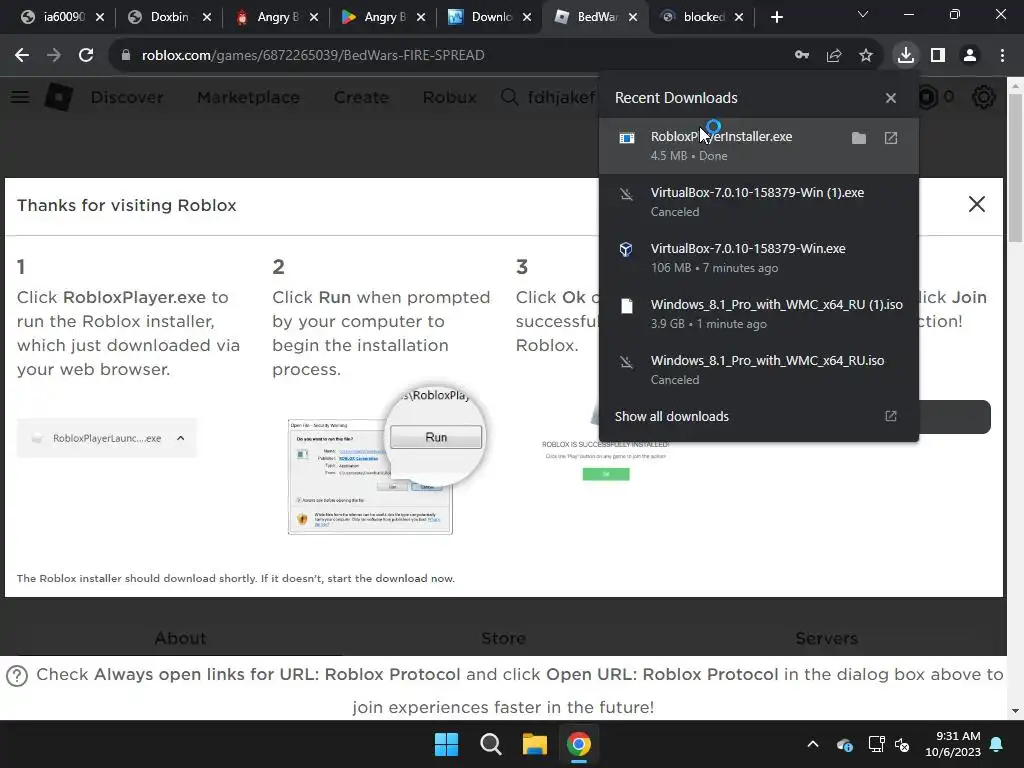1024x768 pixels.
Task: Close the Thanks for visiting Roblox dialog
Action: point(976,204)
